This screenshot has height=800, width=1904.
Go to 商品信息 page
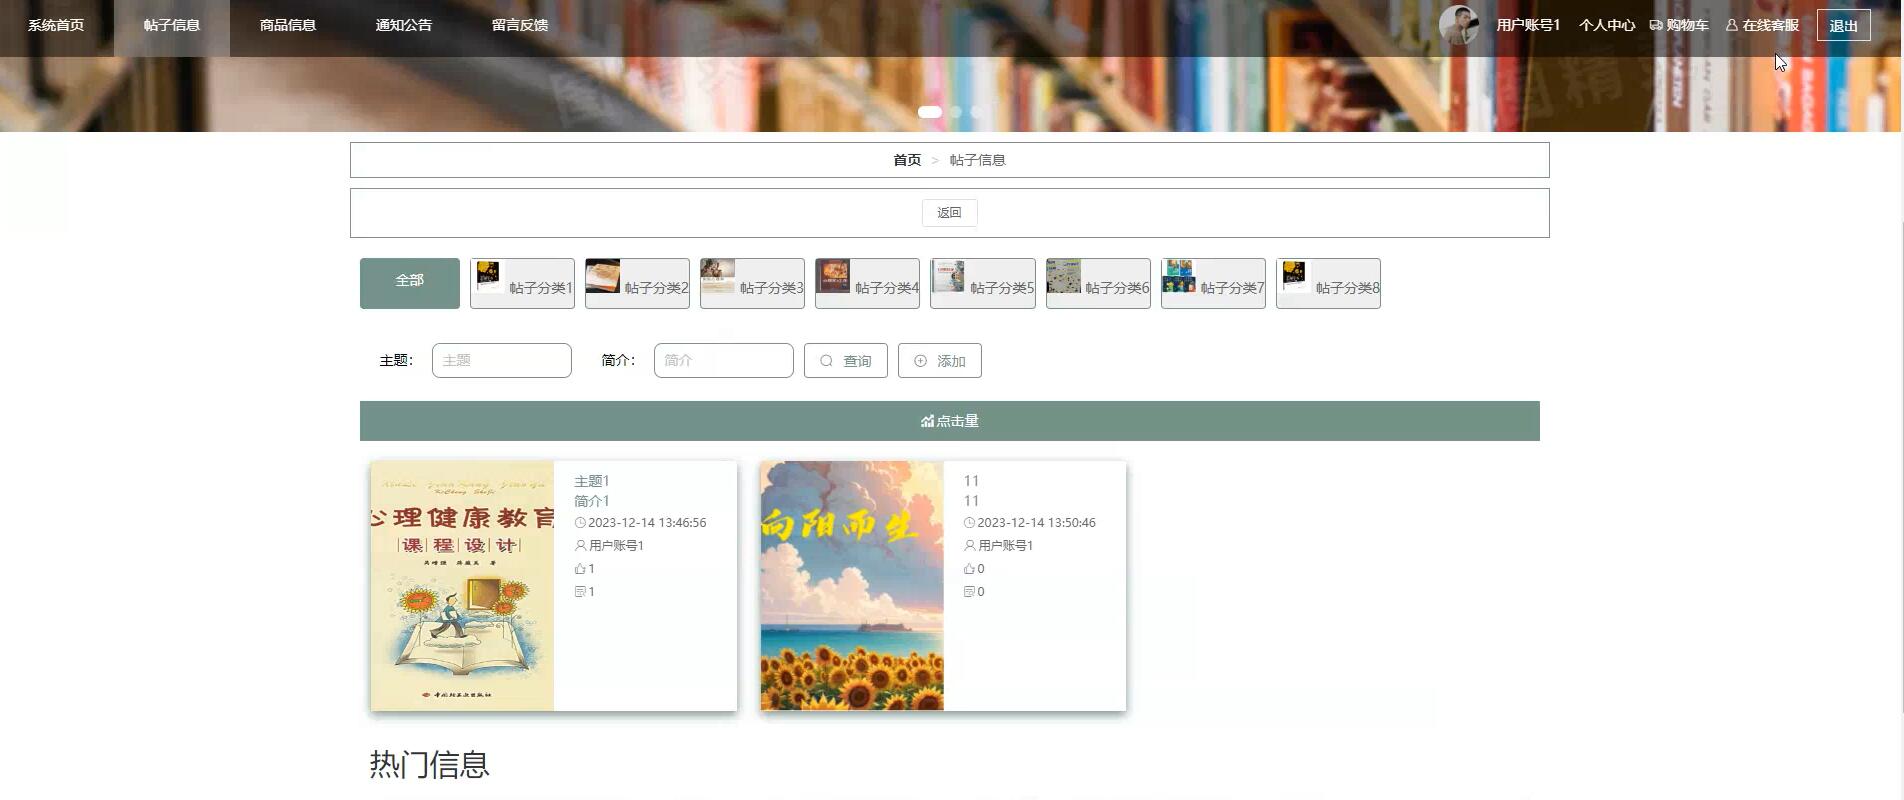(288, 25)
